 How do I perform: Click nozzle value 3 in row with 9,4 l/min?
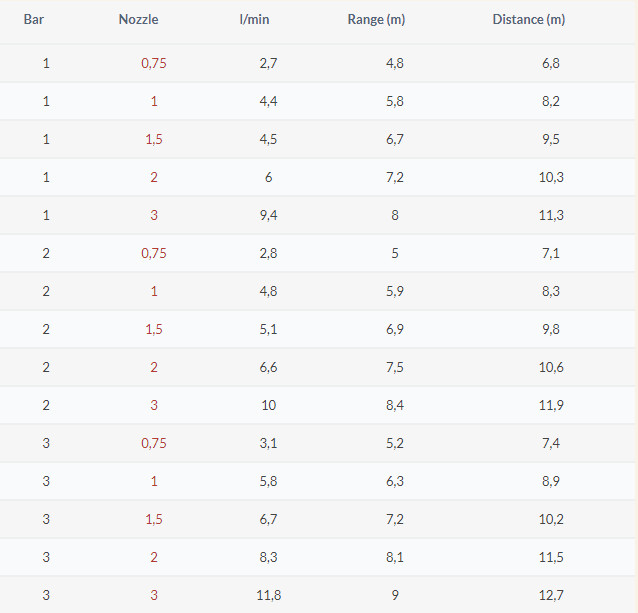click(154, 215)
